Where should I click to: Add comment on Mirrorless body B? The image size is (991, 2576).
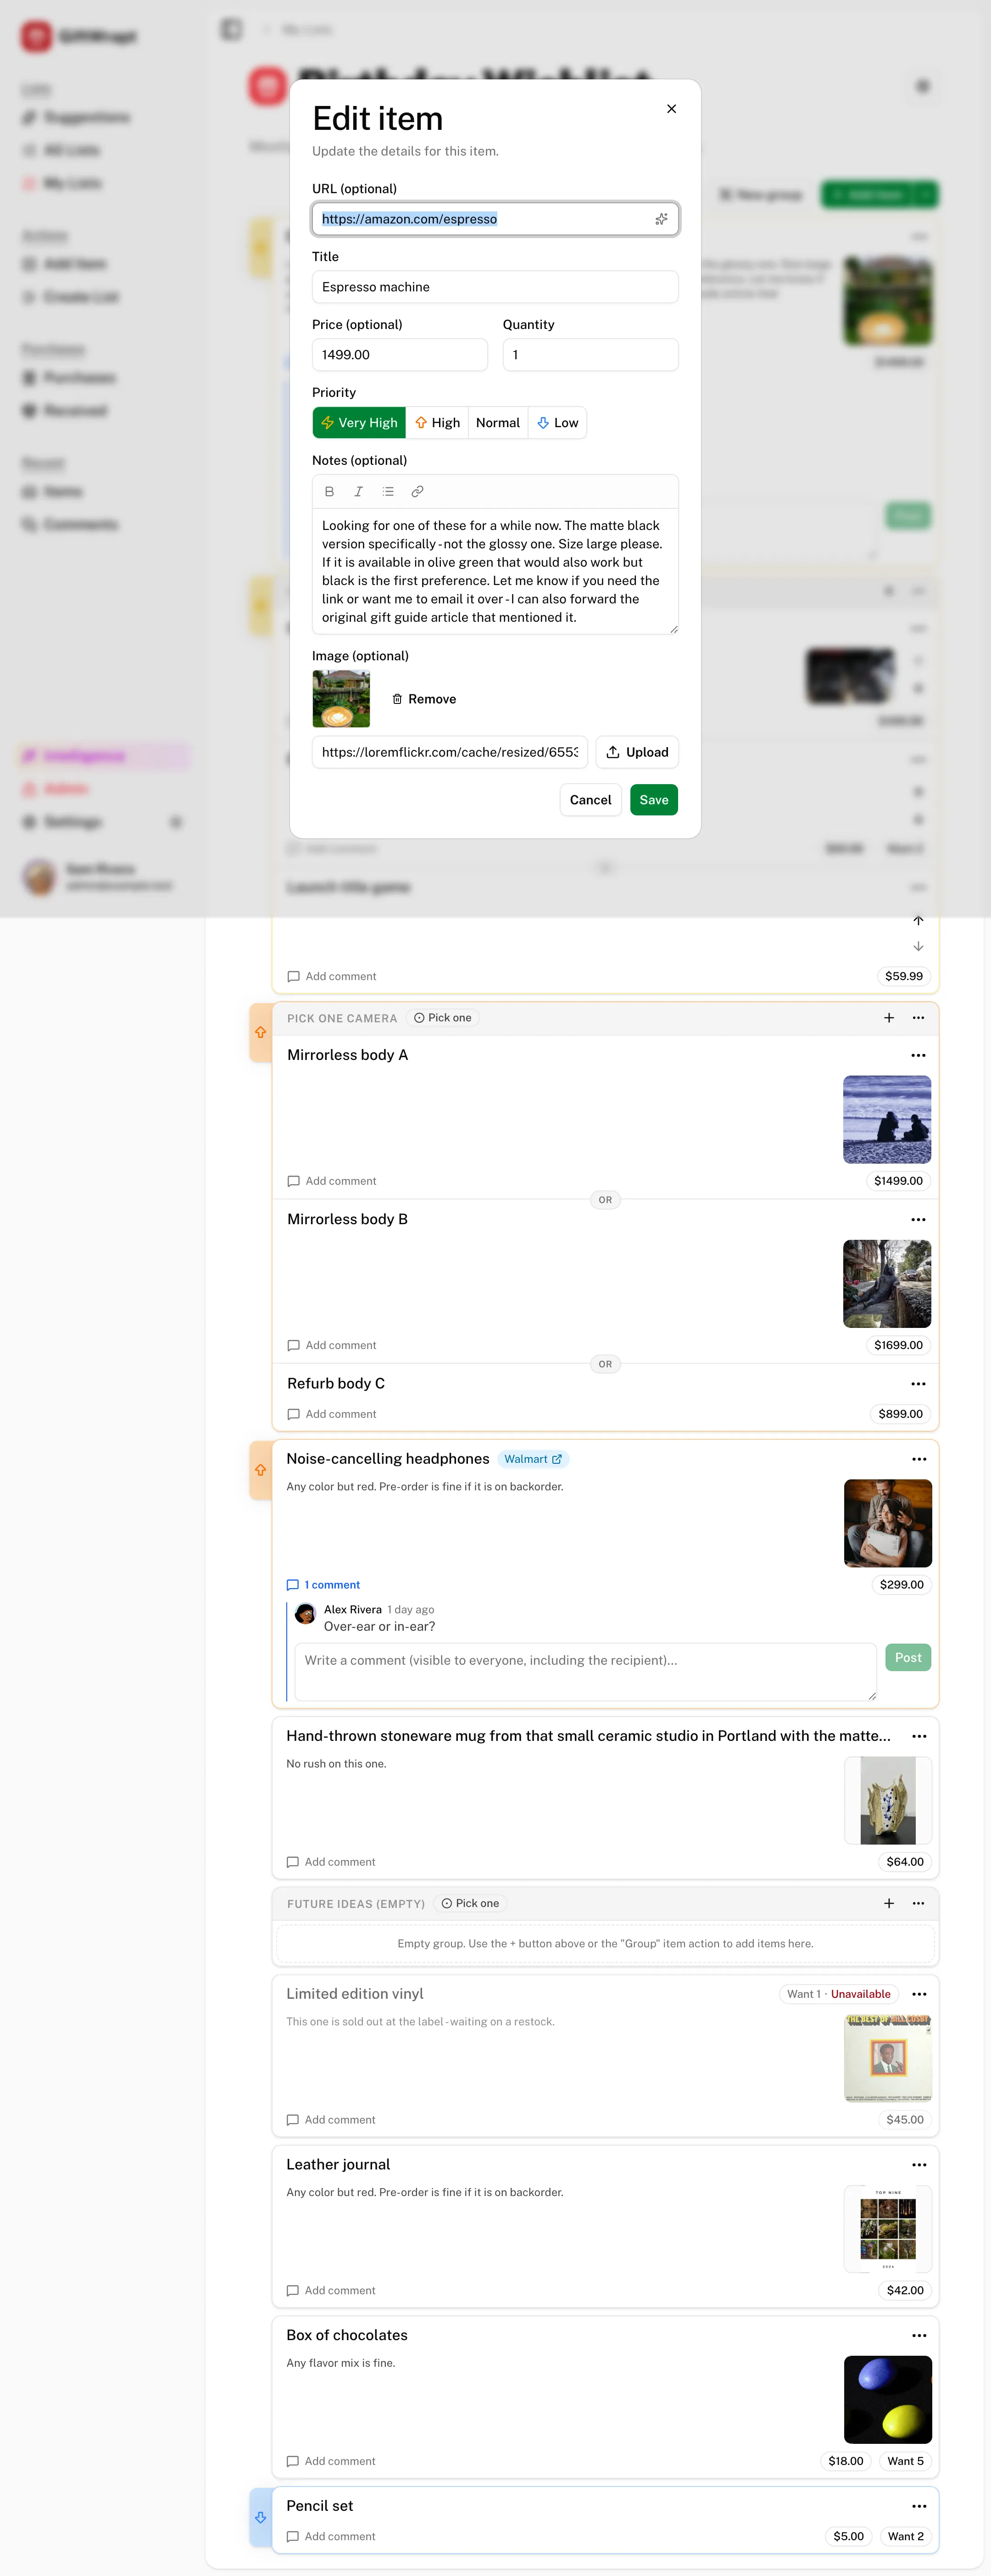[x=332, y=1346]
